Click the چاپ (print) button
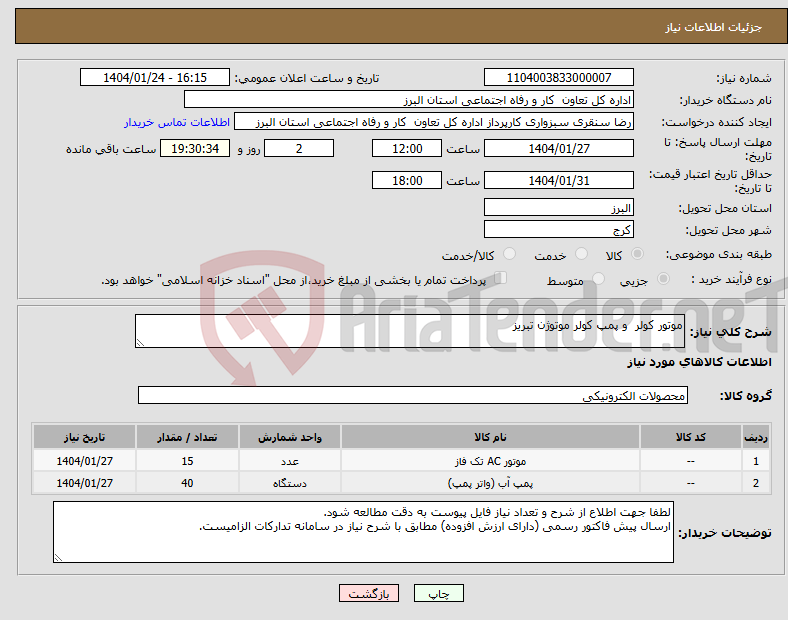This screenshot has height=620, width=788. 438,593
